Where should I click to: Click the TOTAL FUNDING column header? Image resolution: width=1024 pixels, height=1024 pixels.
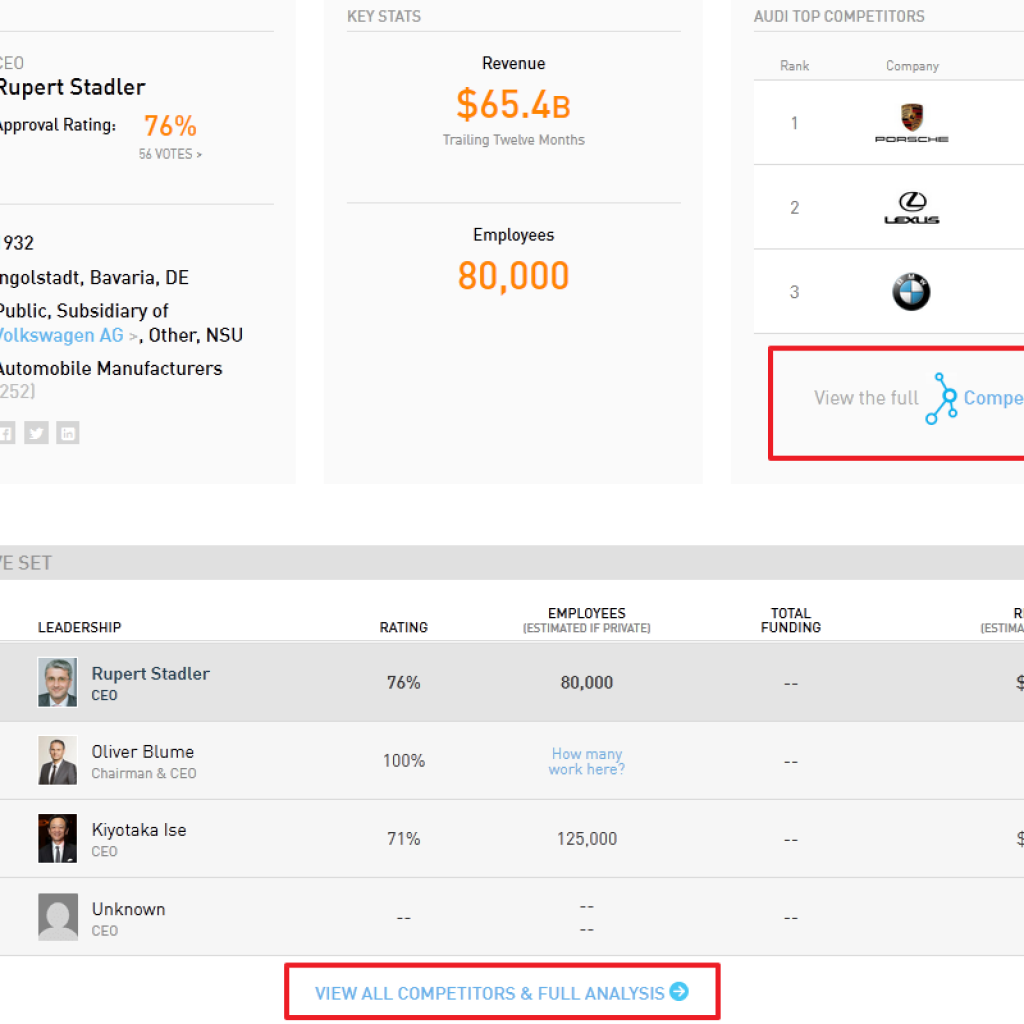(x=791, y=620)
